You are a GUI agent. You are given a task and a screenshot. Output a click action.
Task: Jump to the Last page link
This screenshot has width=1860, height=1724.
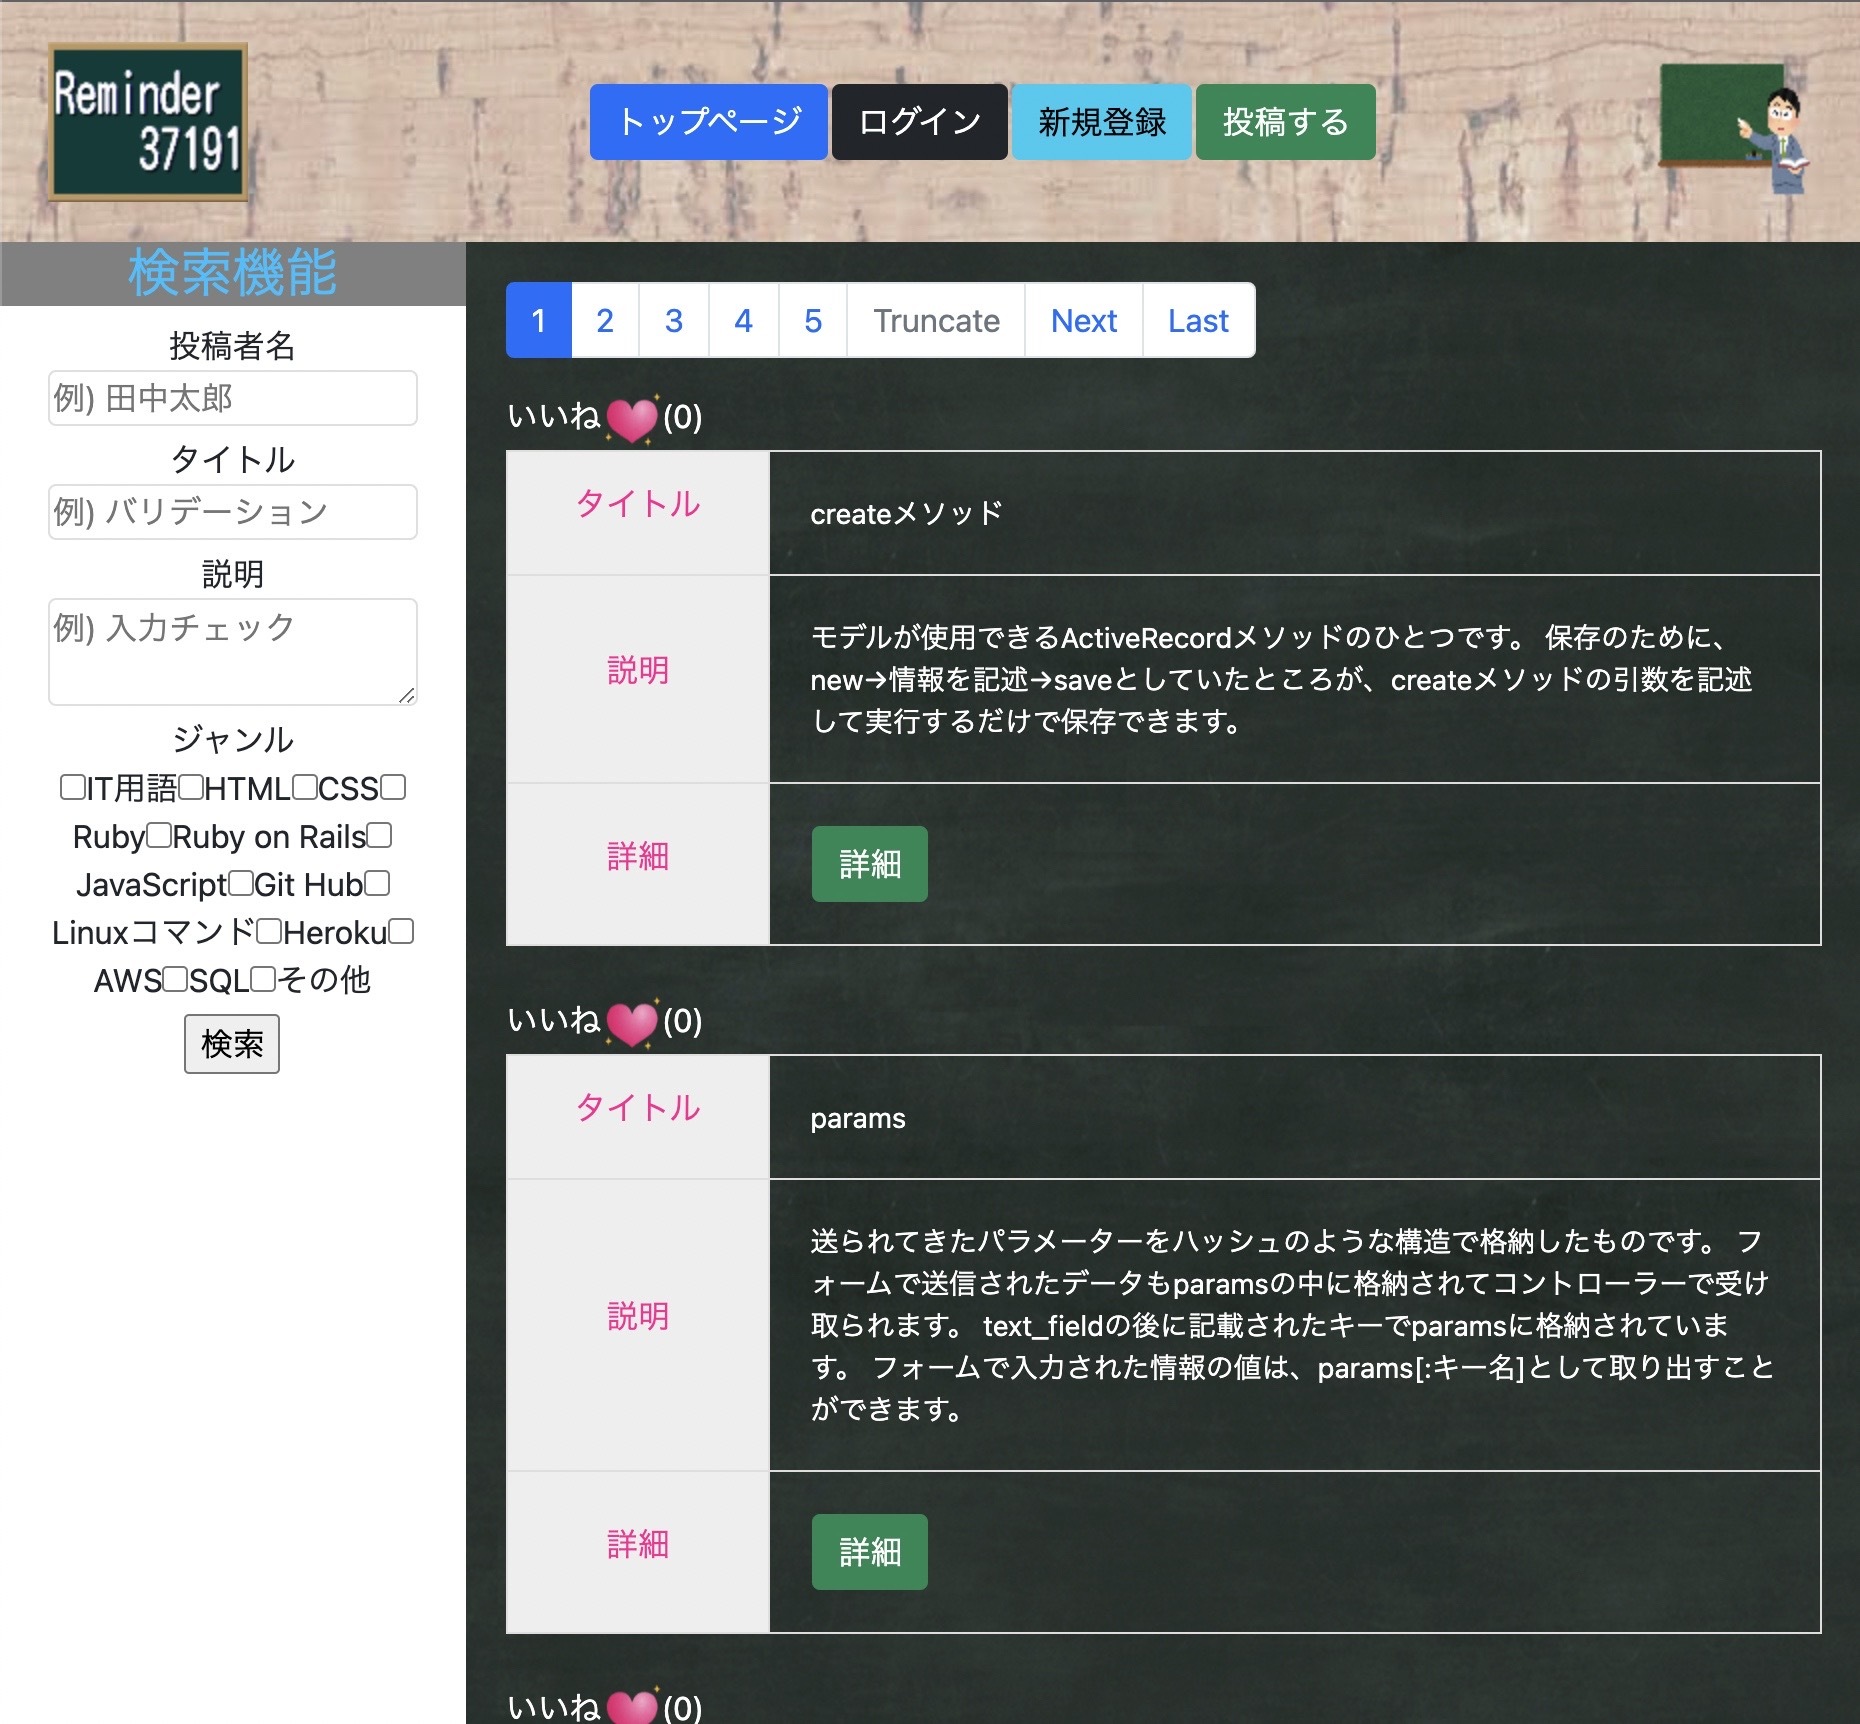[x=1198, y=320]
